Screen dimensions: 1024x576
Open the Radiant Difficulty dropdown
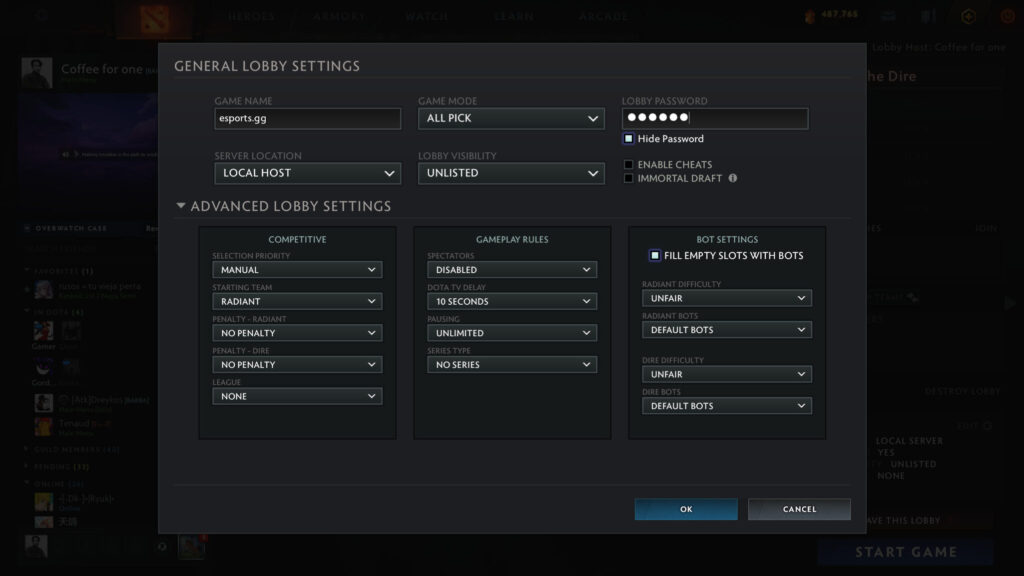(726, 297)
